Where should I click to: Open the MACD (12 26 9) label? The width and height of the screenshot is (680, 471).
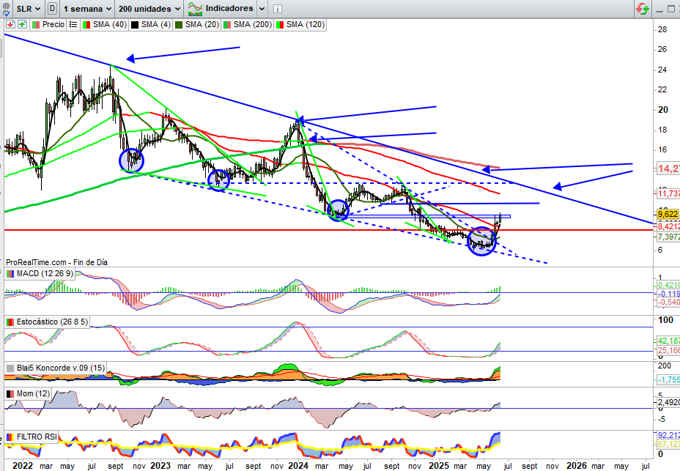tap(45, 274)
